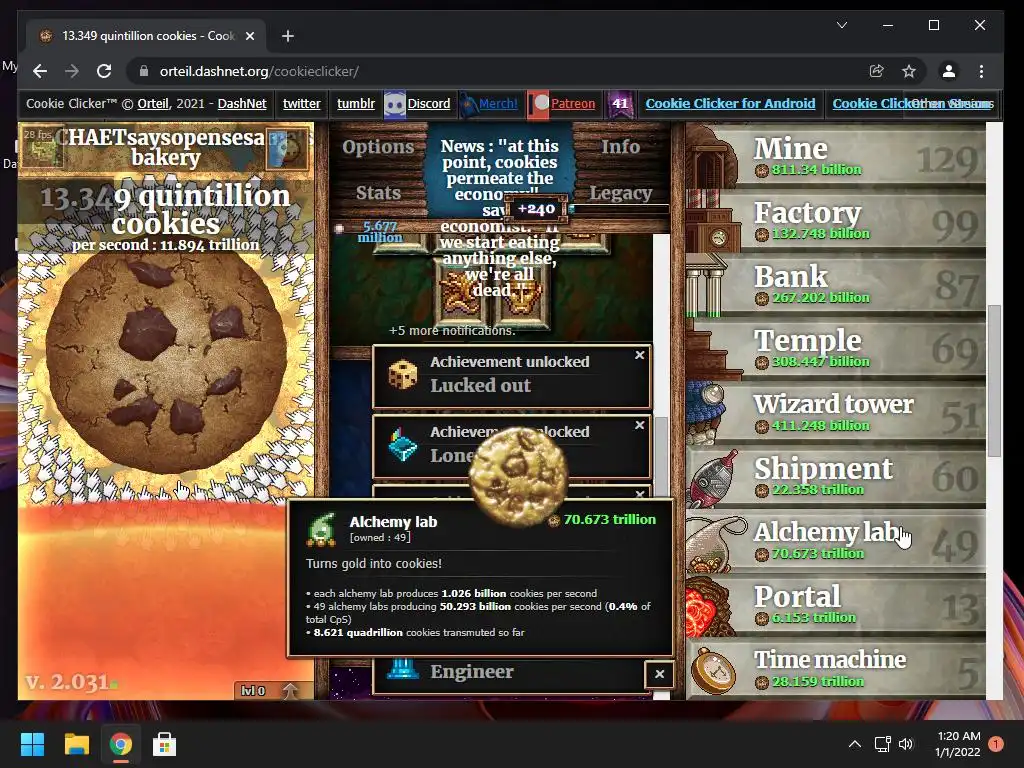Image resolution: width=1024 pixels, height=768 pixels.
Task: Open File Explorer from the taskbar
Action: point(76,744)
